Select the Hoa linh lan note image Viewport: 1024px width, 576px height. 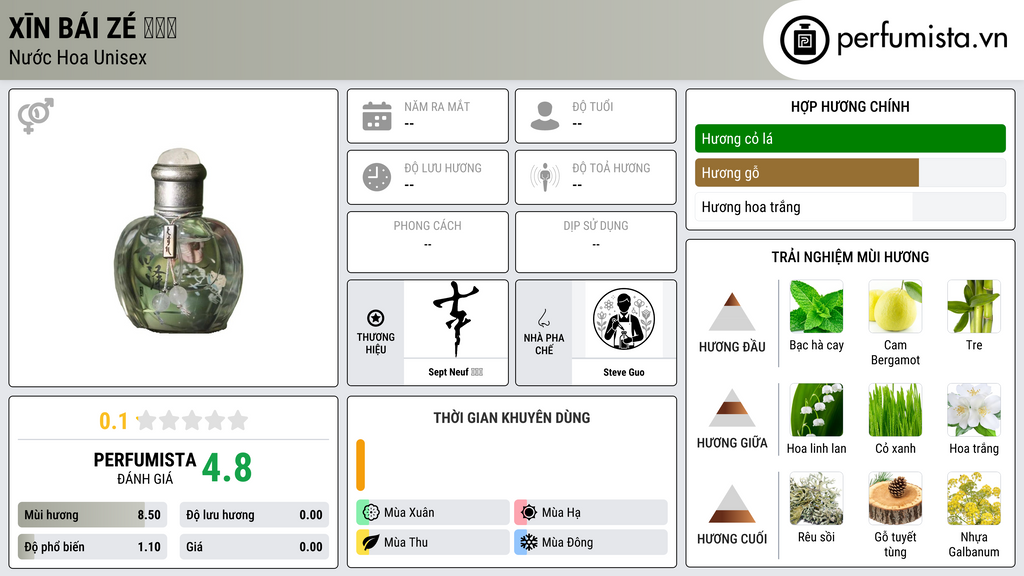(x=816, y=410)
